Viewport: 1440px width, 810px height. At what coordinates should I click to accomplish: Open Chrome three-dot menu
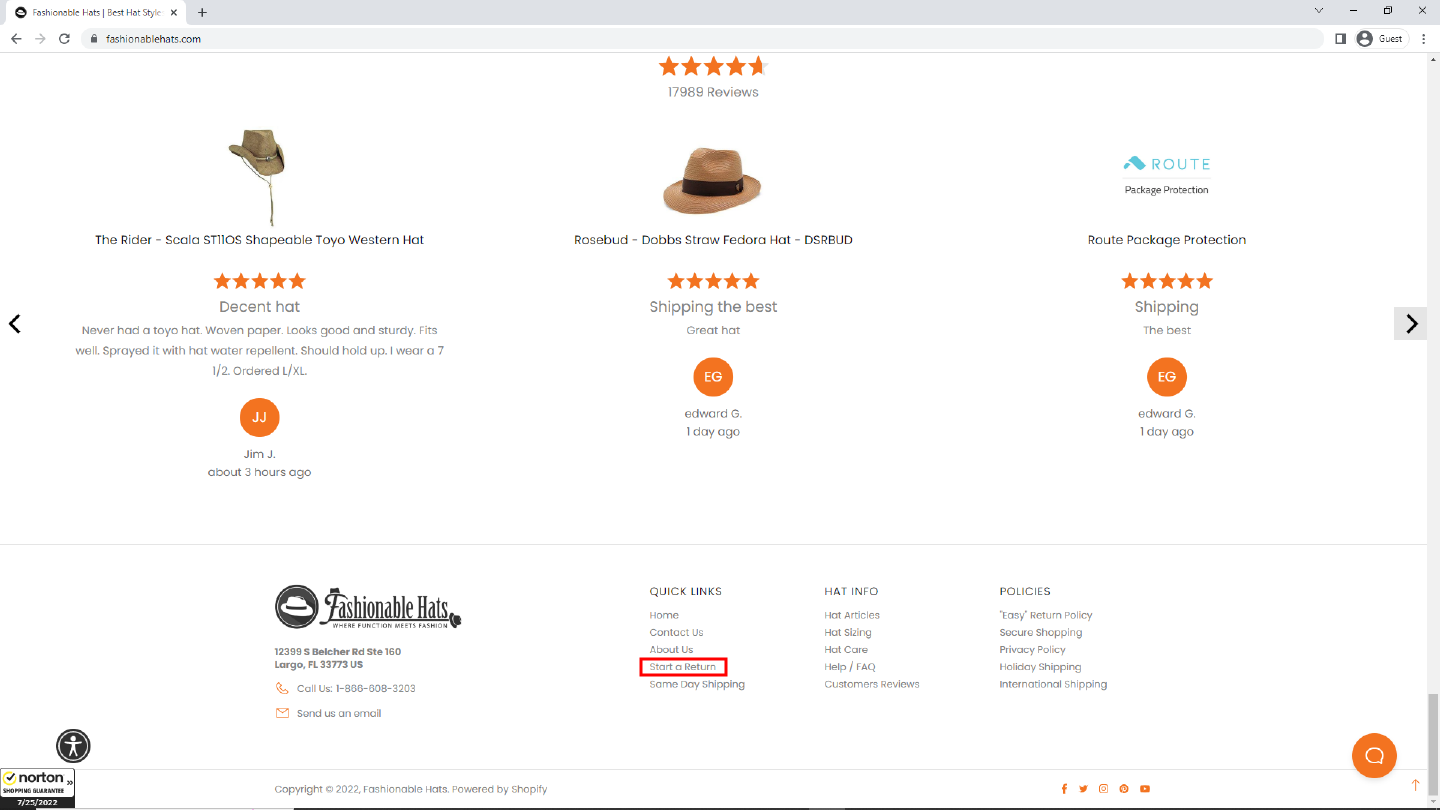coord(1423,39)
